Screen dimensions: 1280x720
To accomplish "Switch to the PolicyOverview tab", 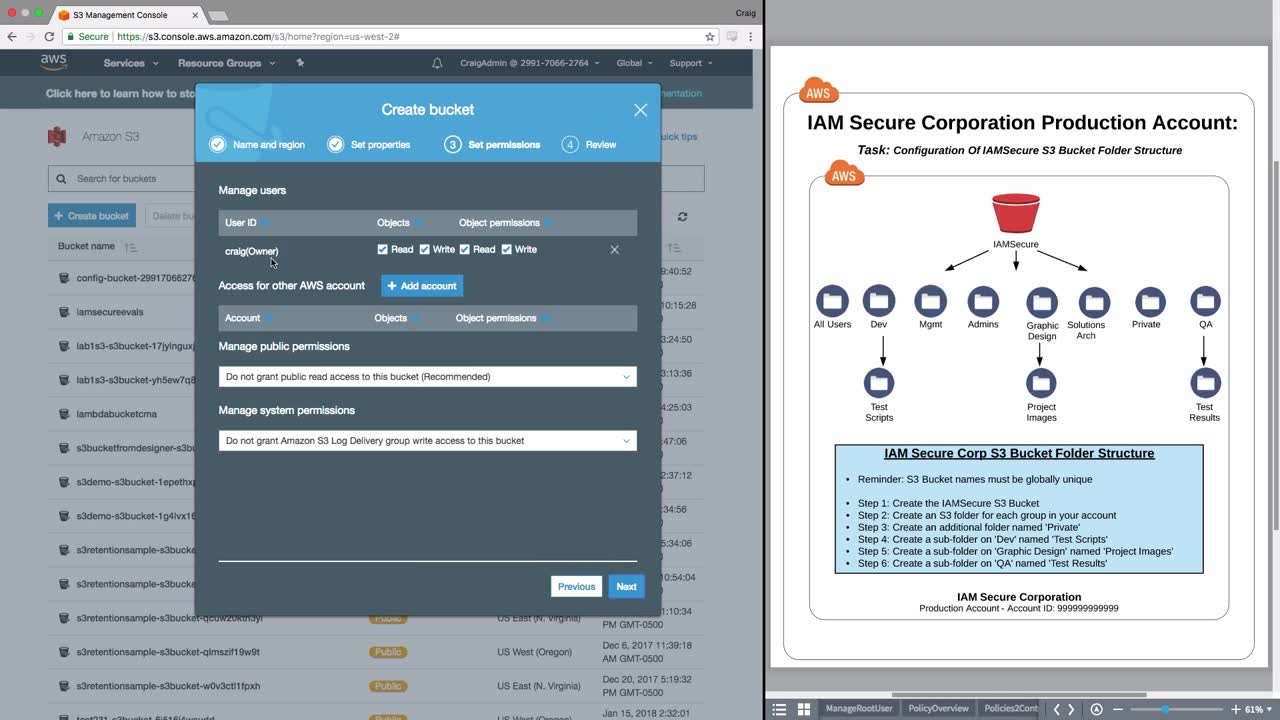I will click(x=938, y=709).
